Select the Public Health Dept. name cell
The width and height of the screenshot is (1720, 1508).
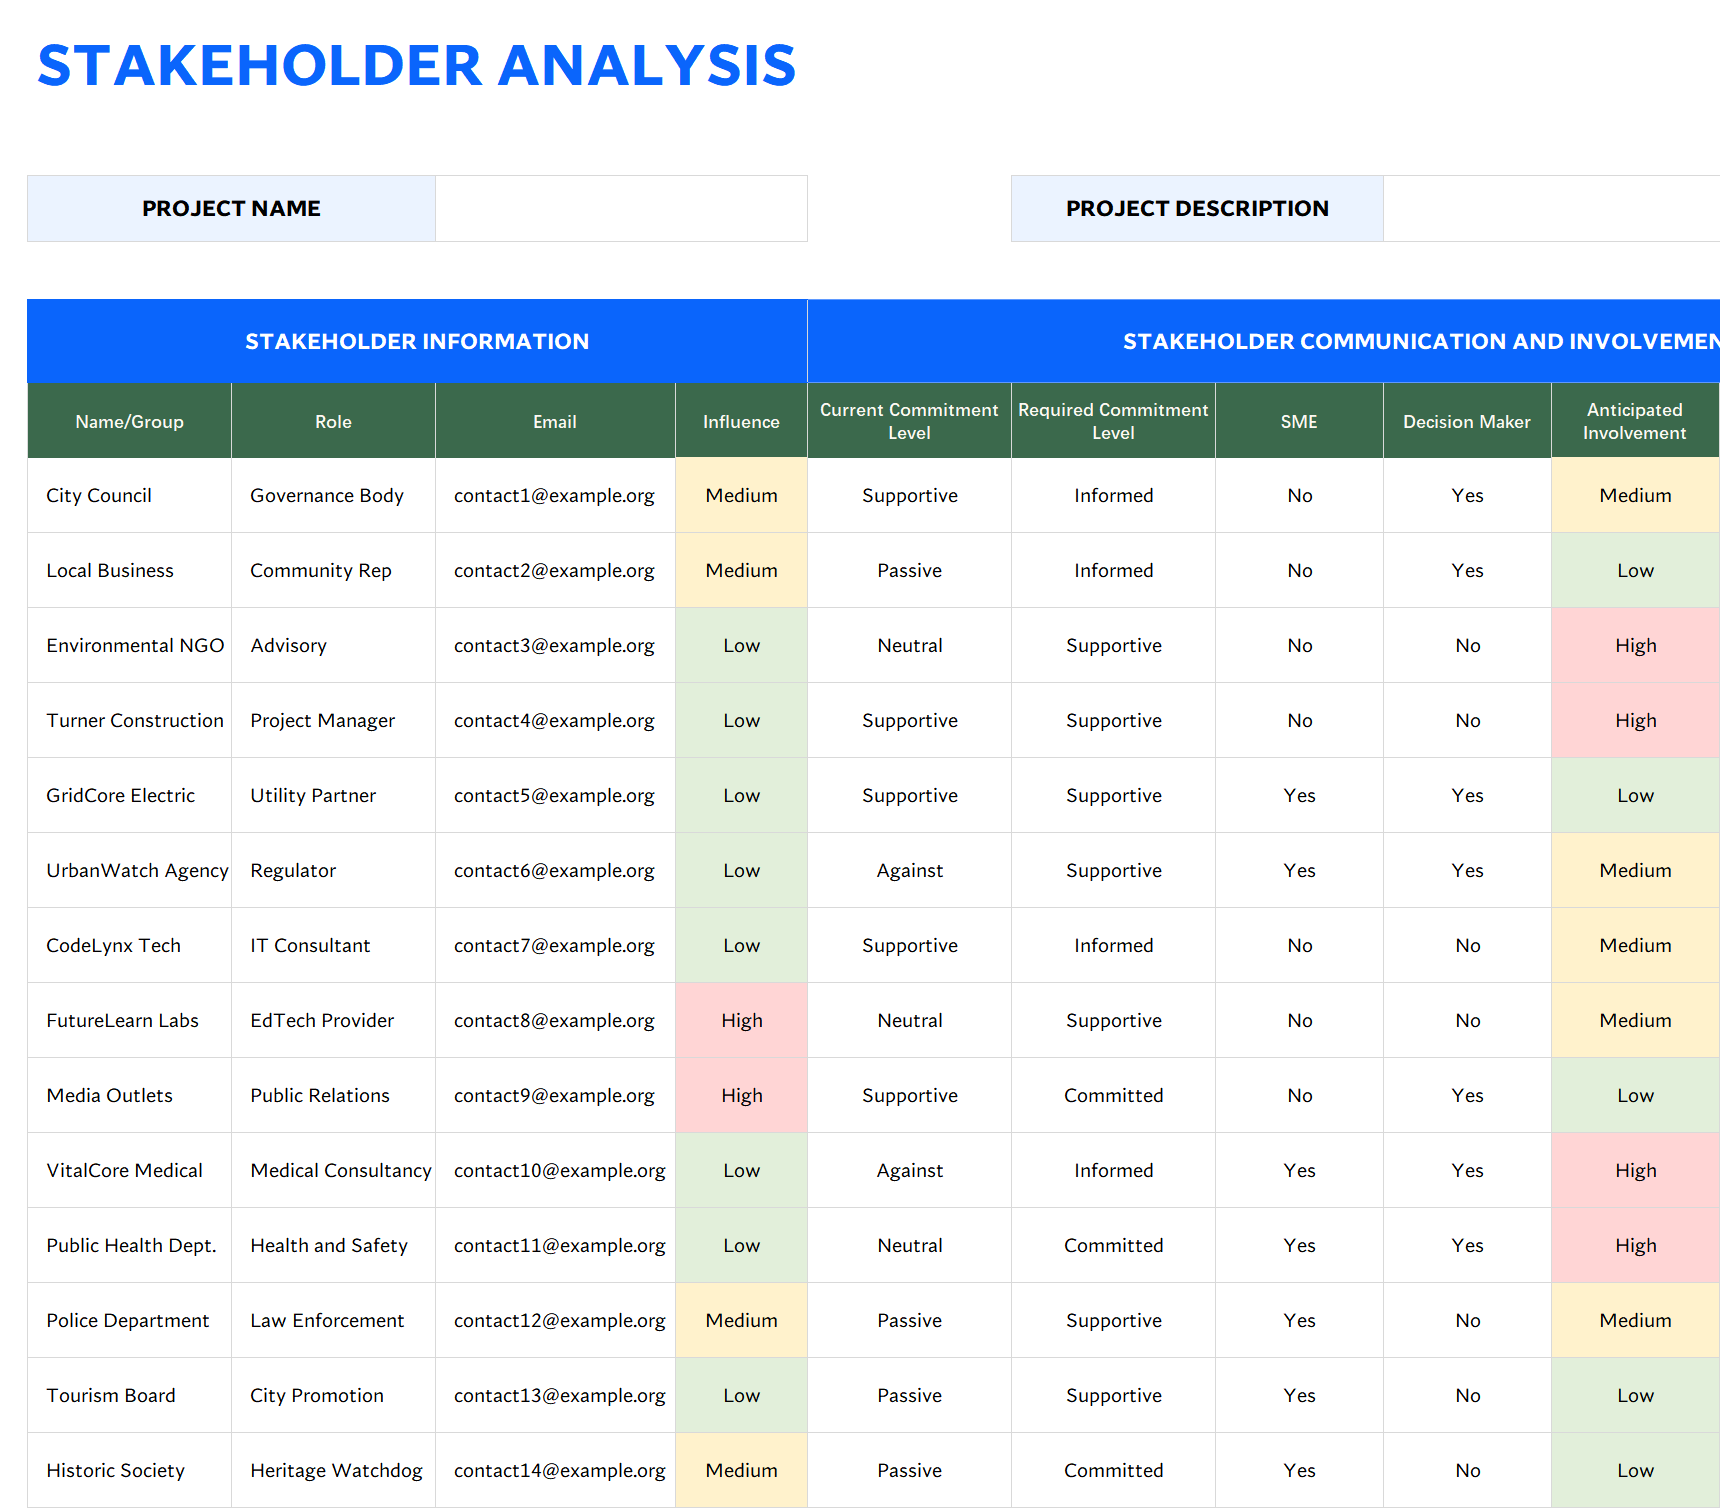pos(130,1245)
